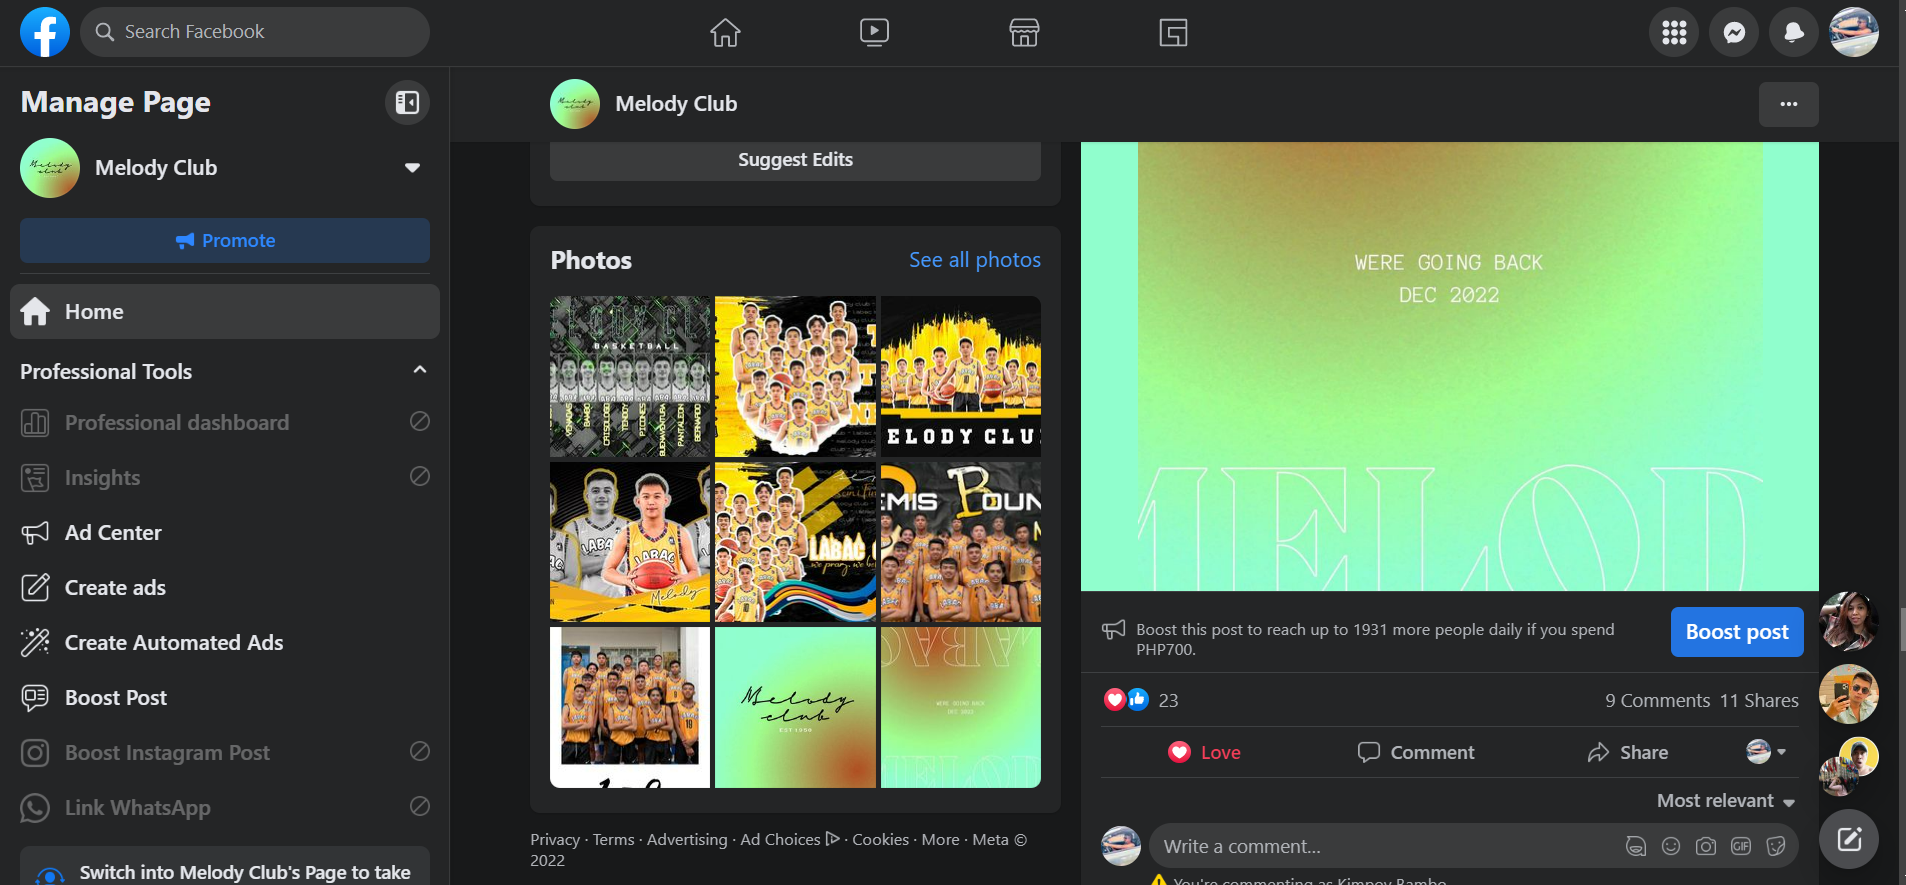Switch who is interacting on the post

(1766, 752)
